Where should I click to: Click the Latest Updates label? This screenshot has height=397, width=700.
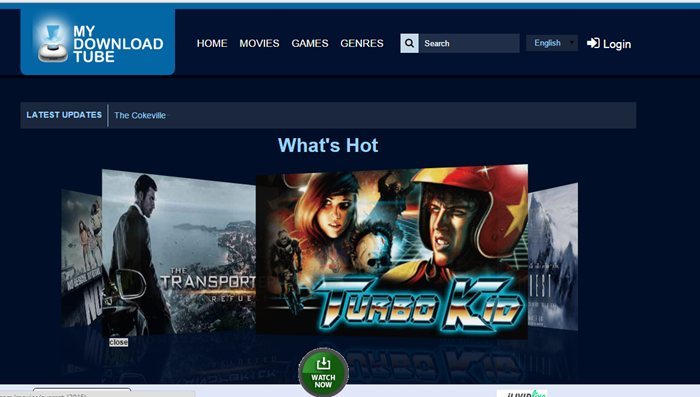pos(64,115)
